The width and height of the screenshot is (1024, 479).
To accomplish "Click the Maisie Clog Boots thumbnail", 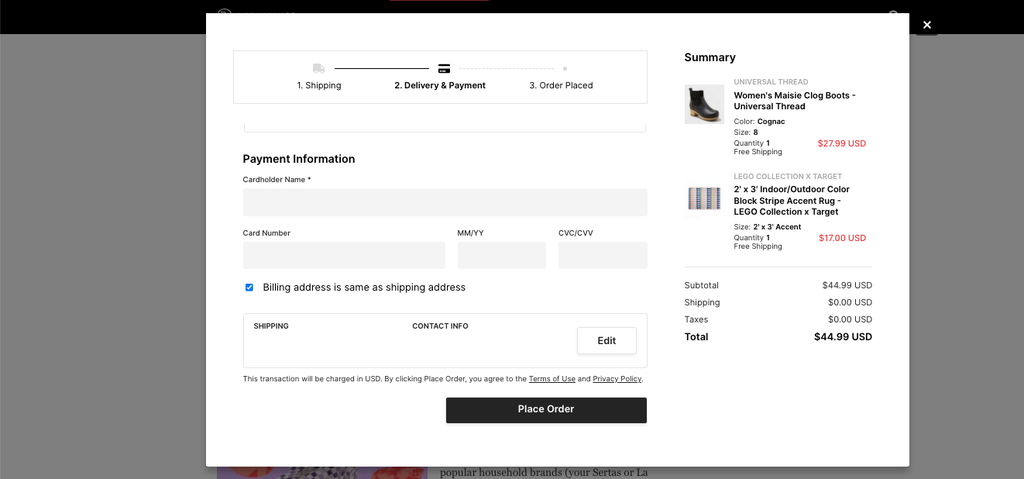I will coord(704,104).
